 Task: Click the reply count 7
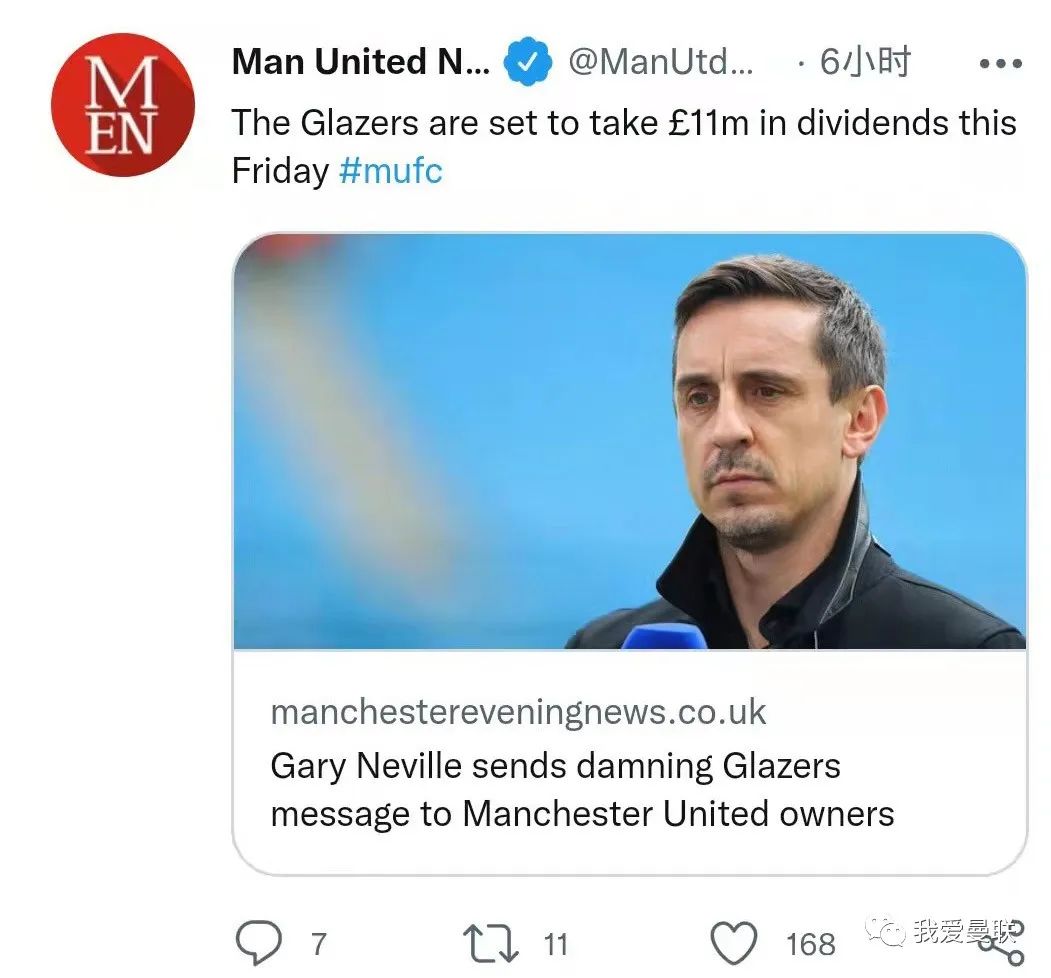coord(318,943)
